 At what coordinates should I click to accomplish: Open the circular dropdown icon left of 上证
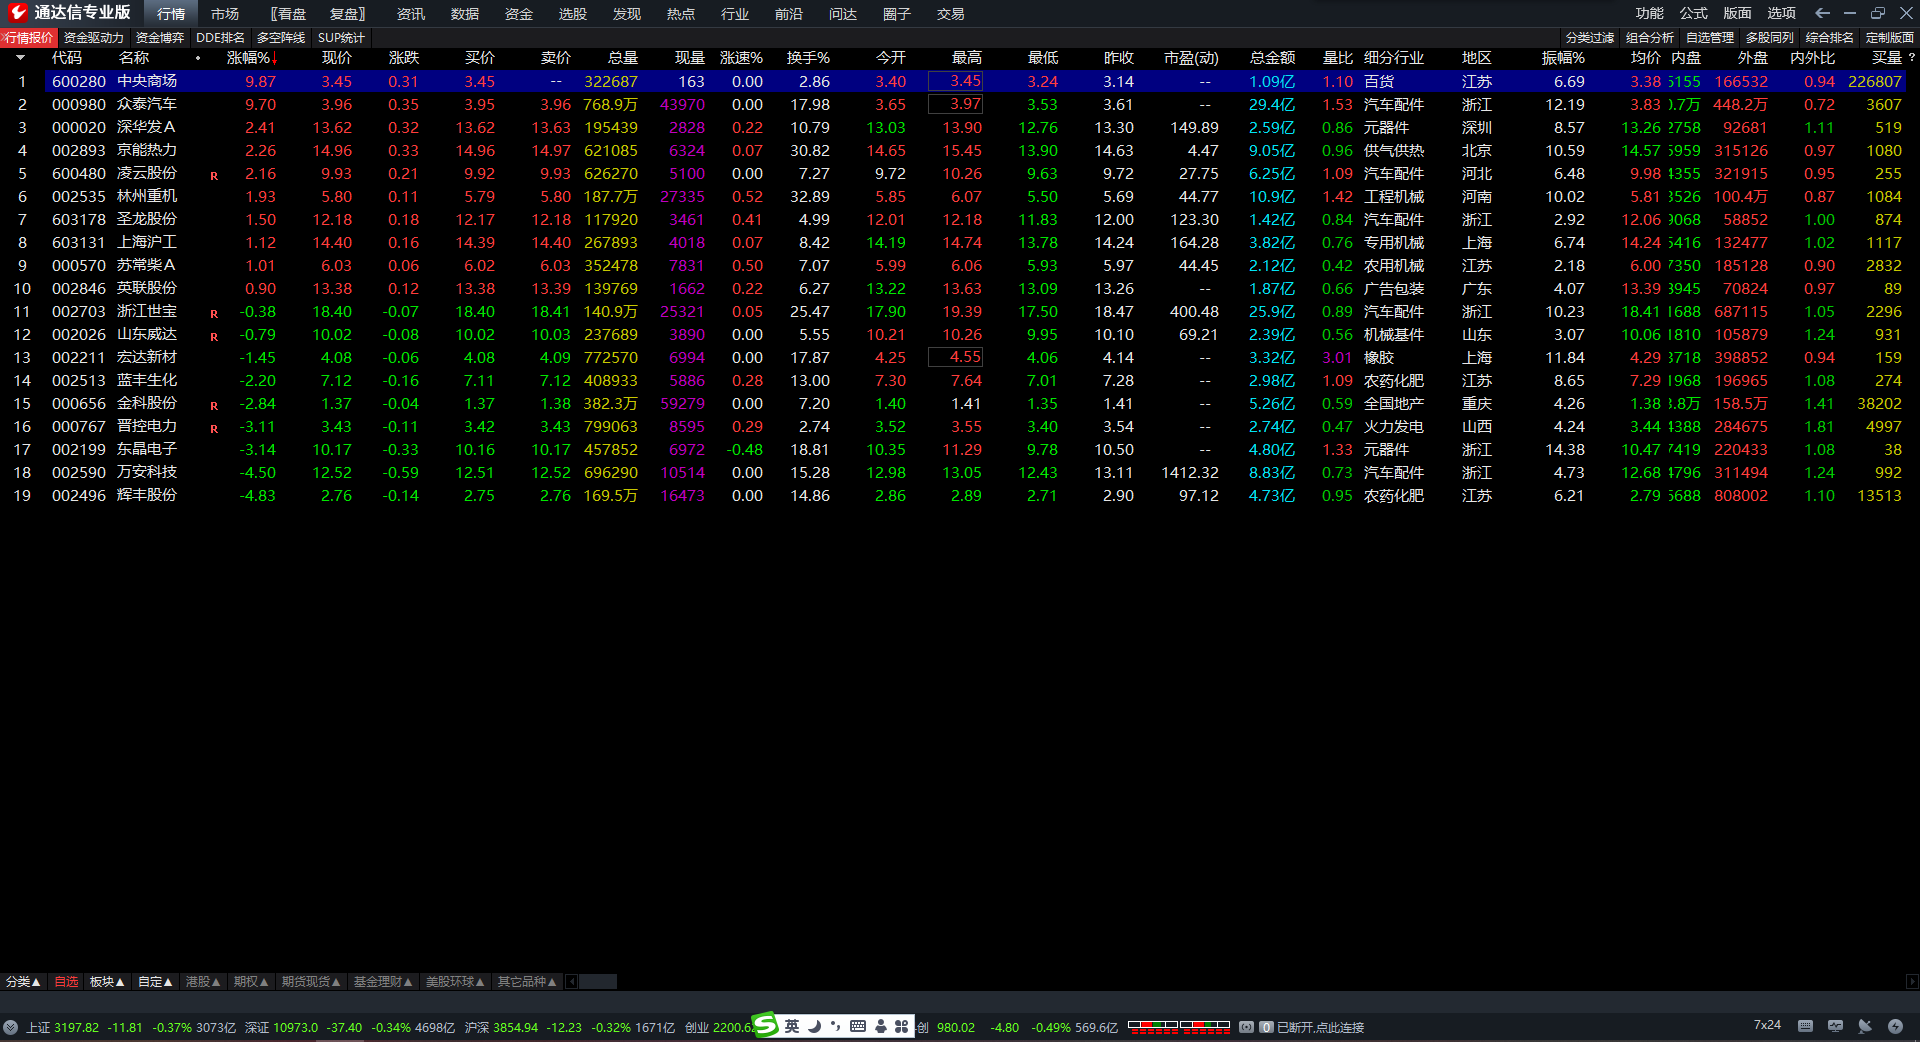(11, 1027)
